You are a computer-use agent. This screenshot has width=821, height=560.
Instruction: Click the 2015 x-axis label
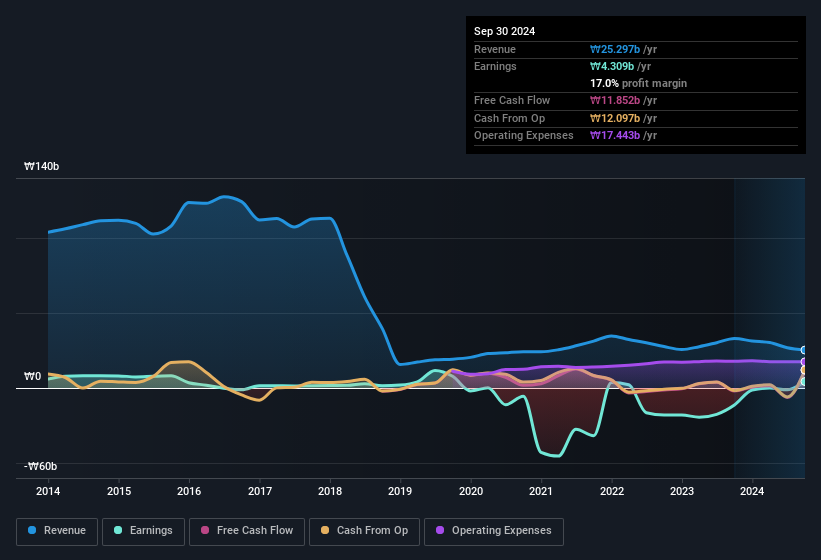(119, 491)
